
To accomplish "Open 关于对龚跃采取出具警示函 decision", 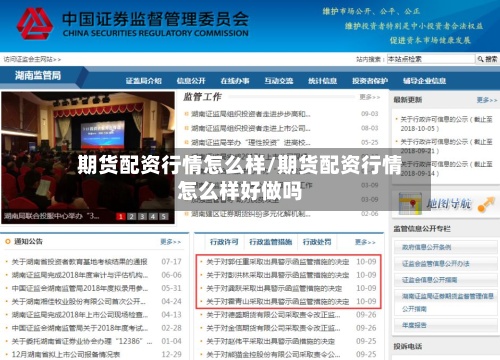I will (274, 288).
